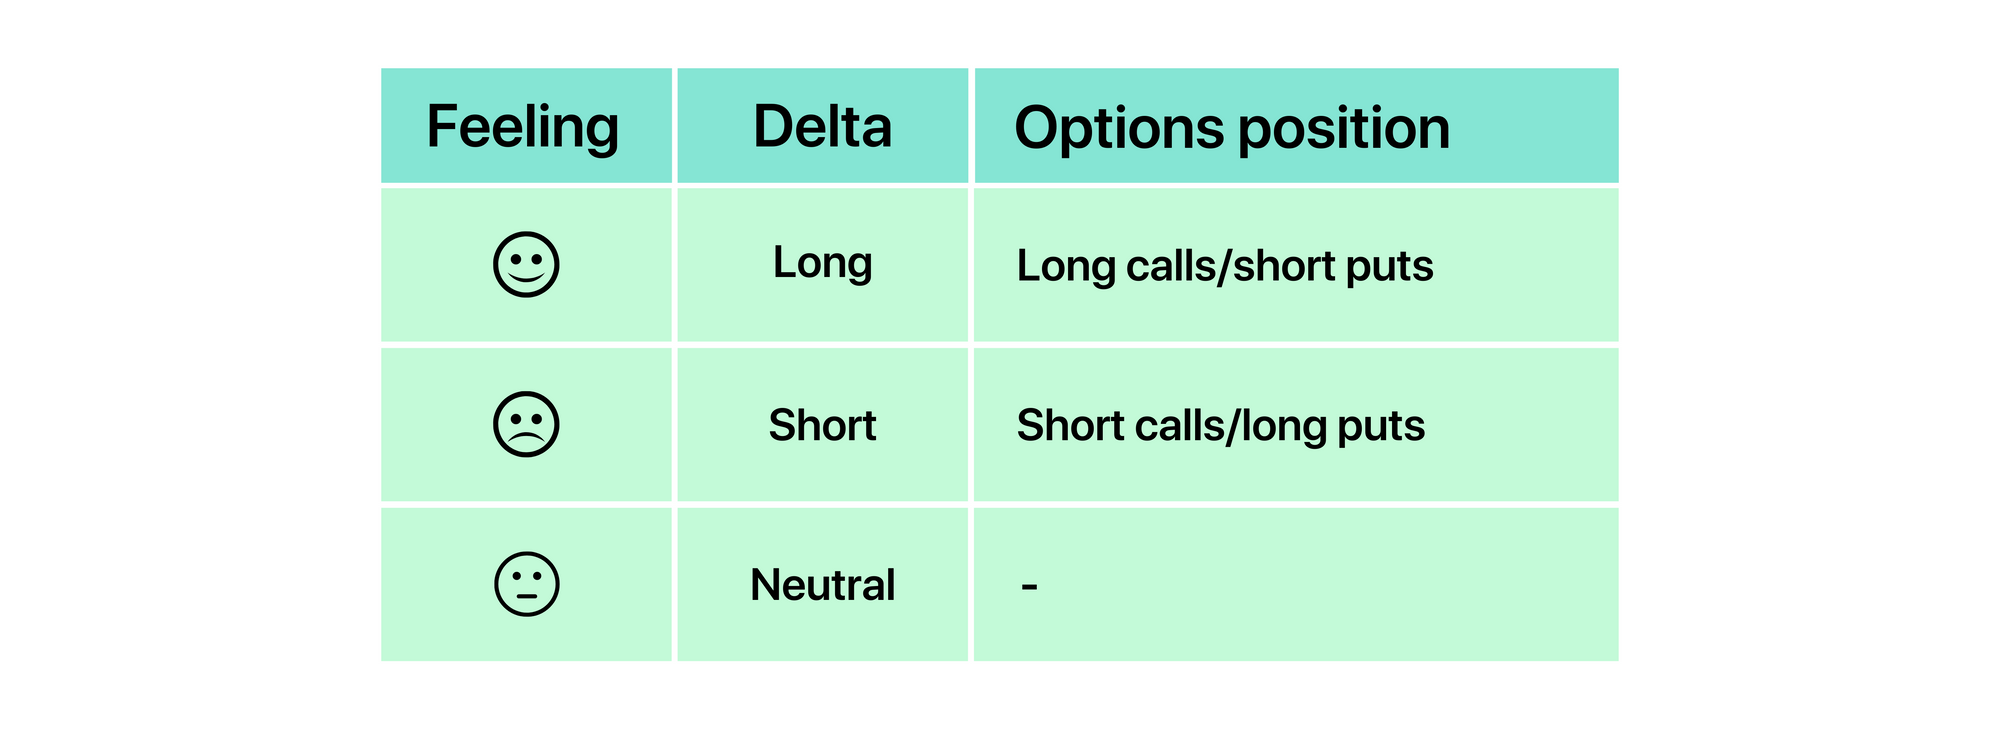
Task: Click the dash in the Neutral row
Action: [x=1029, y=585]
